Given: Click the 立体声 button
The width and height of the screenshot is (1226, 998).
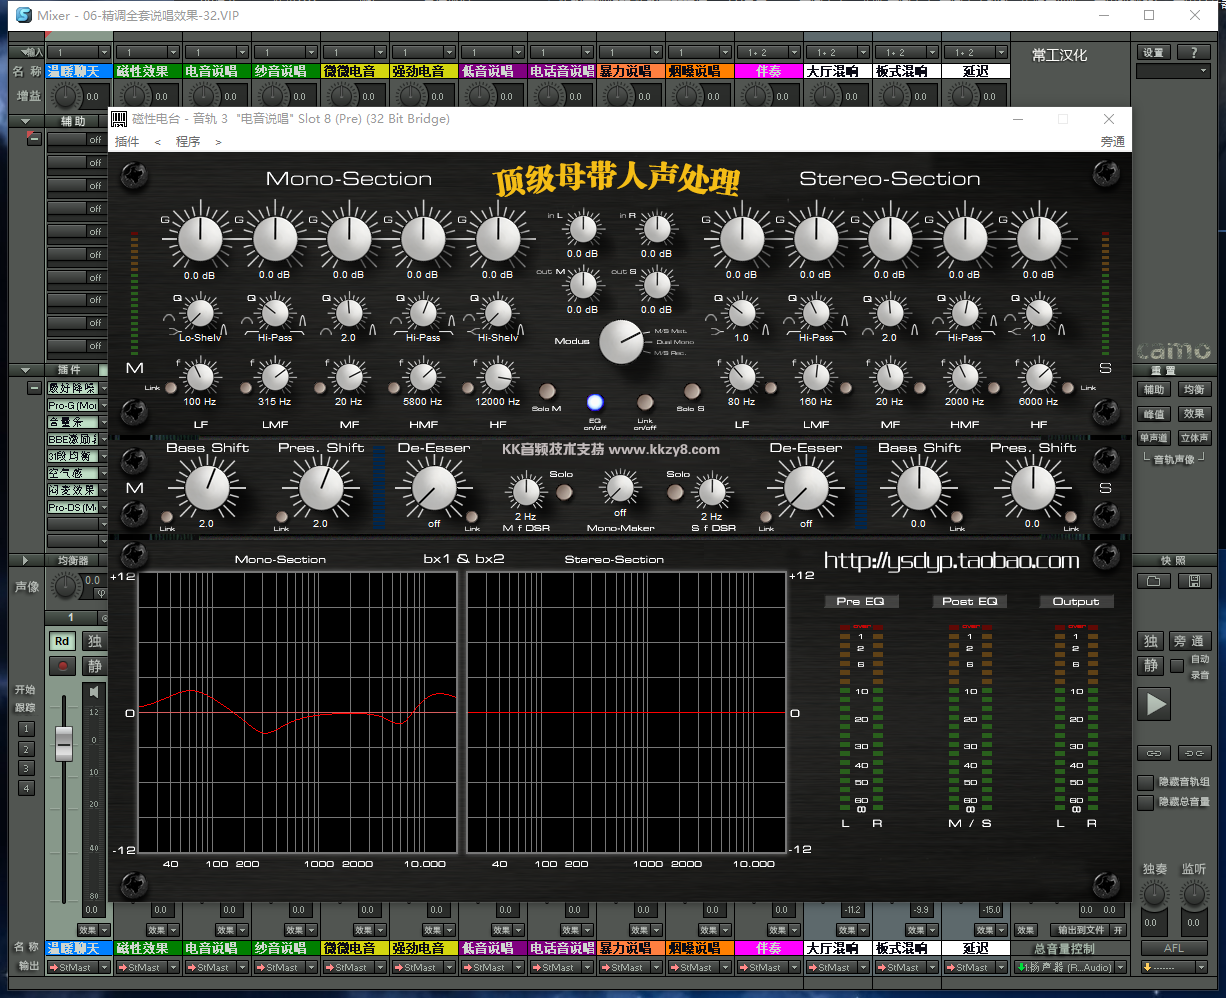Looking at the screenshot, I should click(1194, 437).
